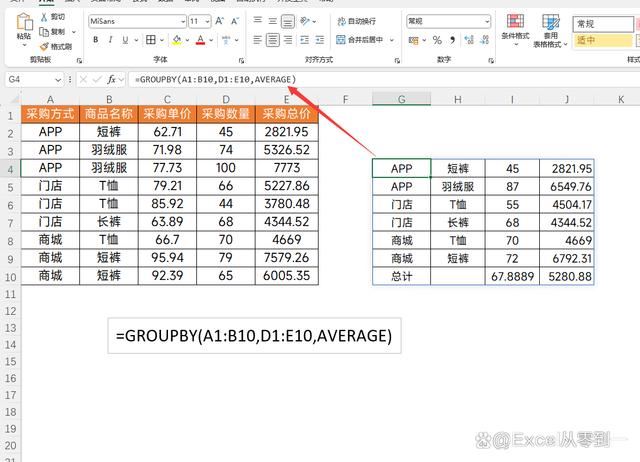
Task: Click the formula bar showing GROUPBY formula
Action: [384, 79]
